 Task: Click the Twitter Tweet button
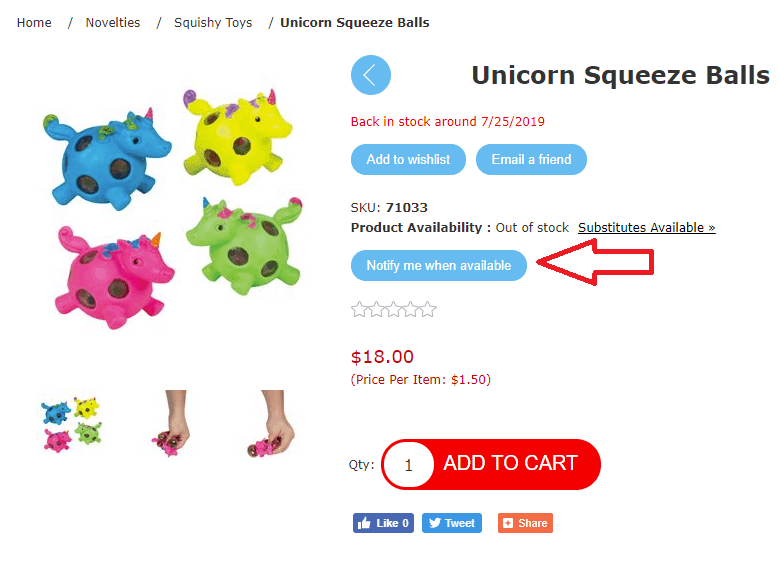coord(451,523)
